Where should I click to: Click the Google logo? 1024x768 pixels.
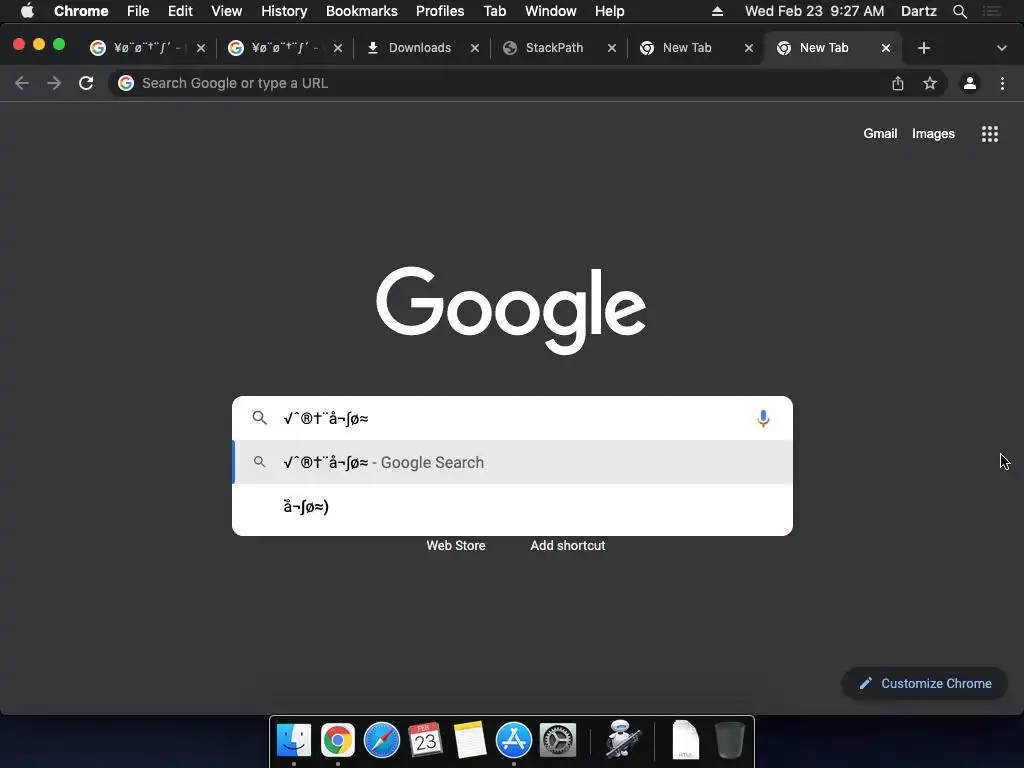click(511, 310)
